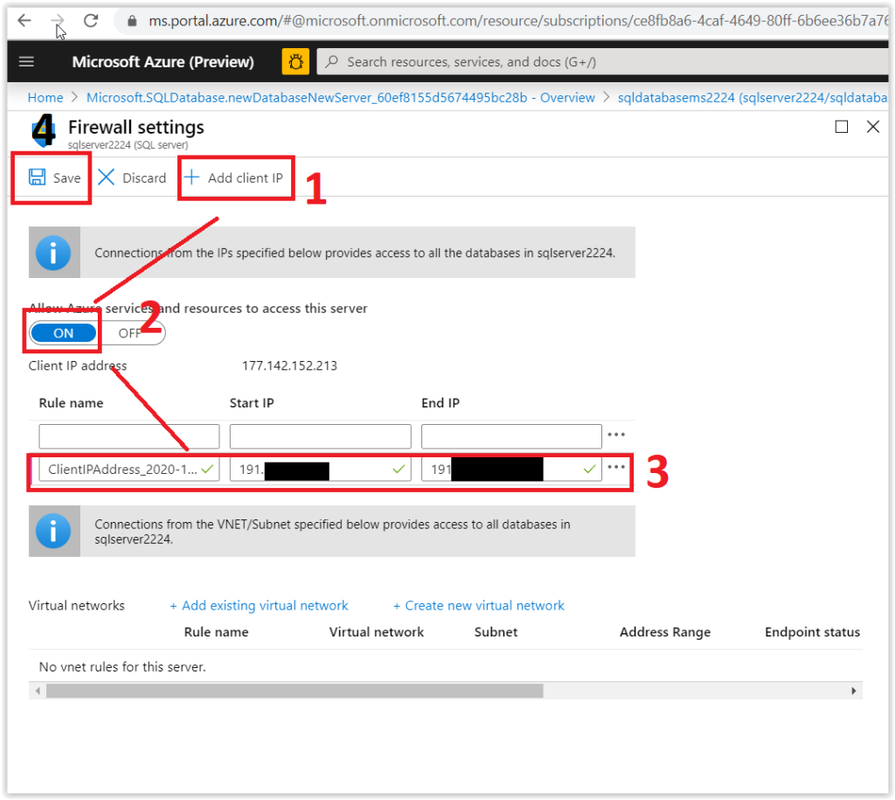Screen dimensions: 895x800
Task: Reload the page with the refresh icon
Action: click(x=91, y=21)
